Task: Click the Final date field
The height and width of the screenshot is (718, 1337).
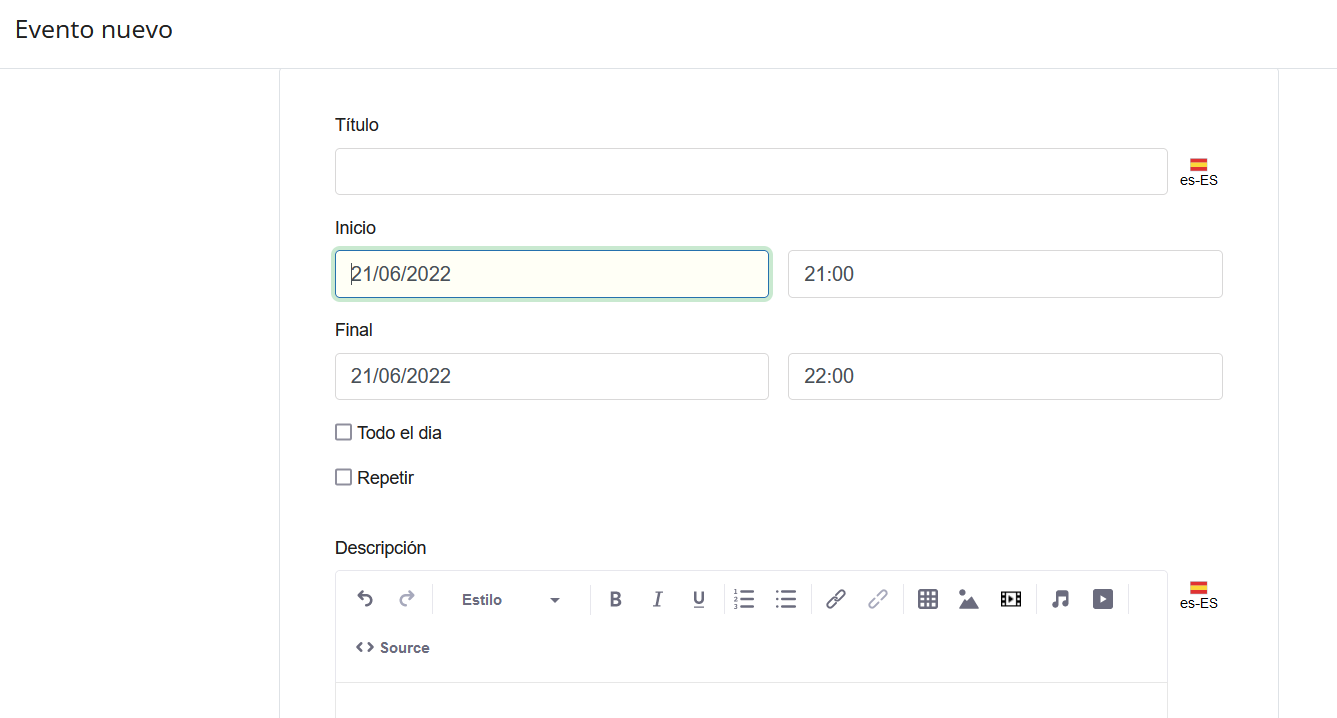Action: (551, 376)
